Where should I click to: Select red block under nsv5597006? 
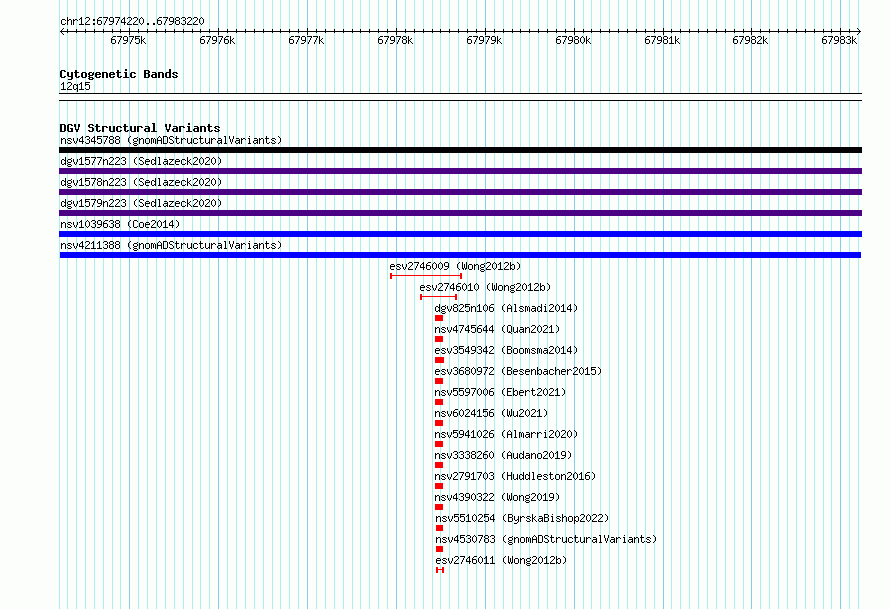pos(439,402)
